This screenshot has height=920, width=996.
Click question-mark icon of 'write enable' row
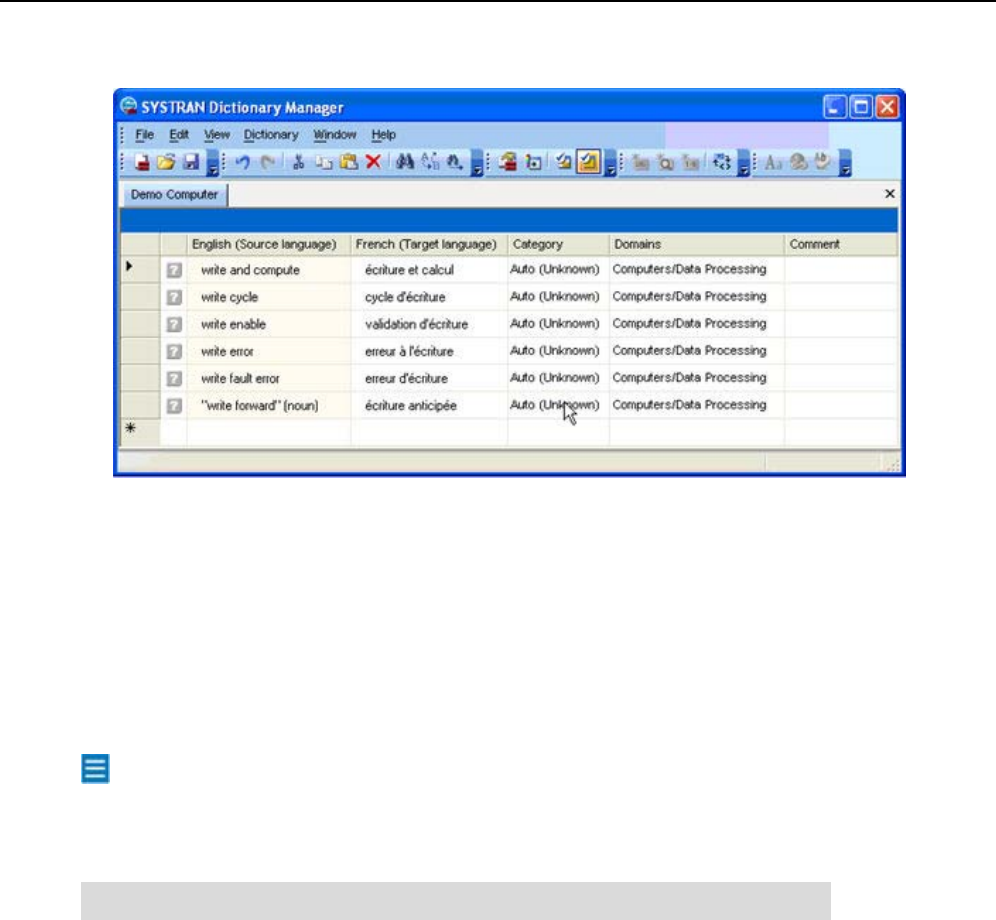174,325
